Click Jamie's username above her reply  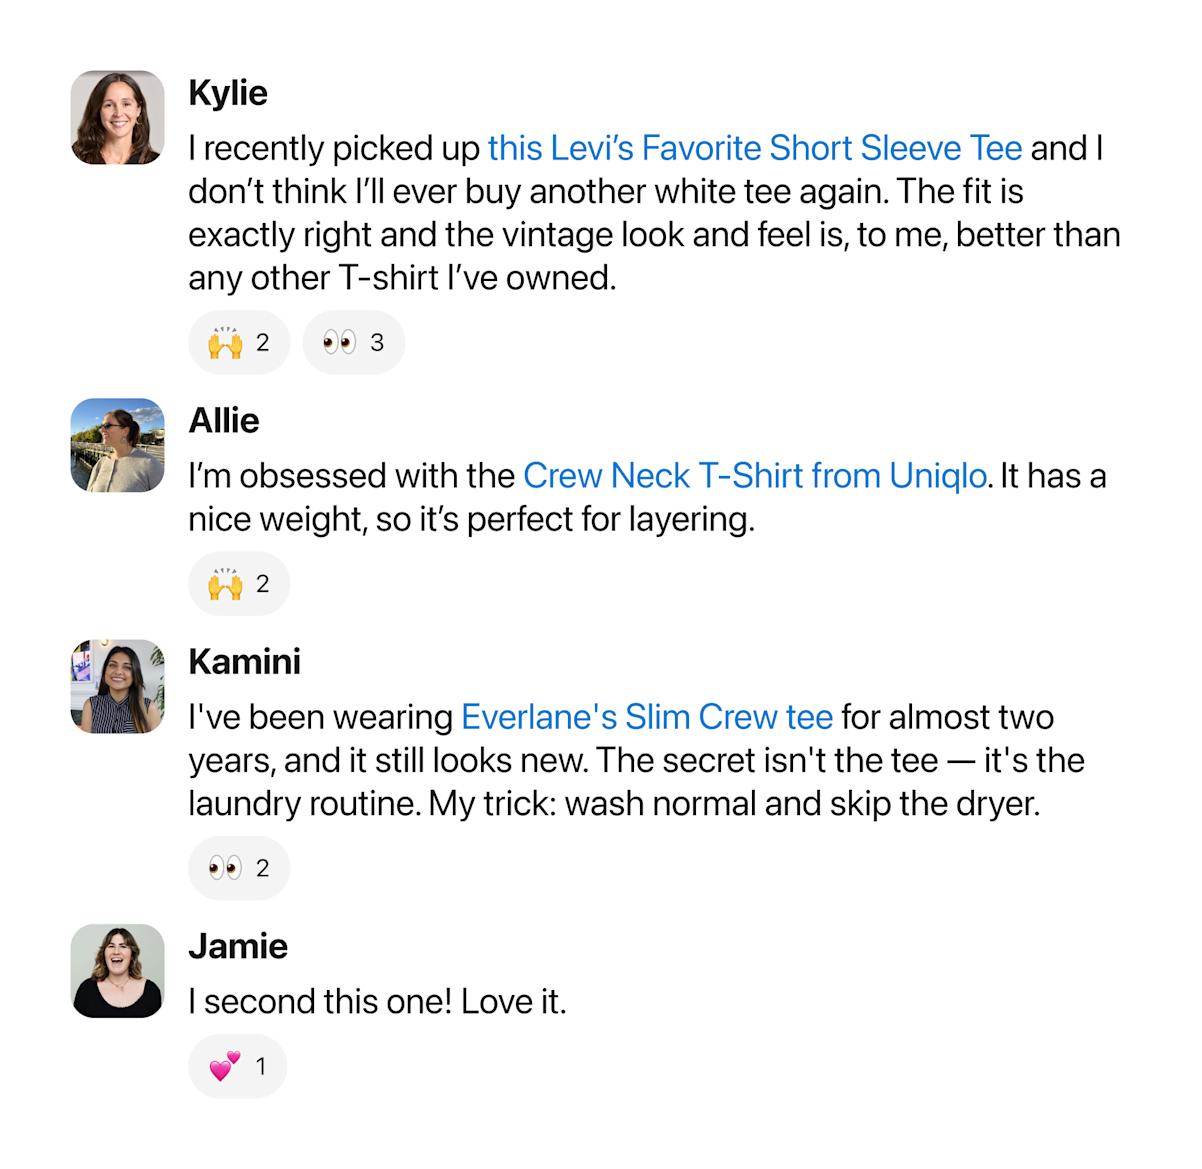coord(238,946)
